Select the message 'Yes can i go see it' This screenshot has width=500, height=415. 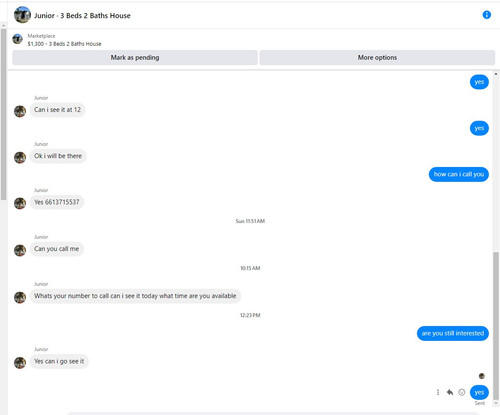[x=59, y=361]
